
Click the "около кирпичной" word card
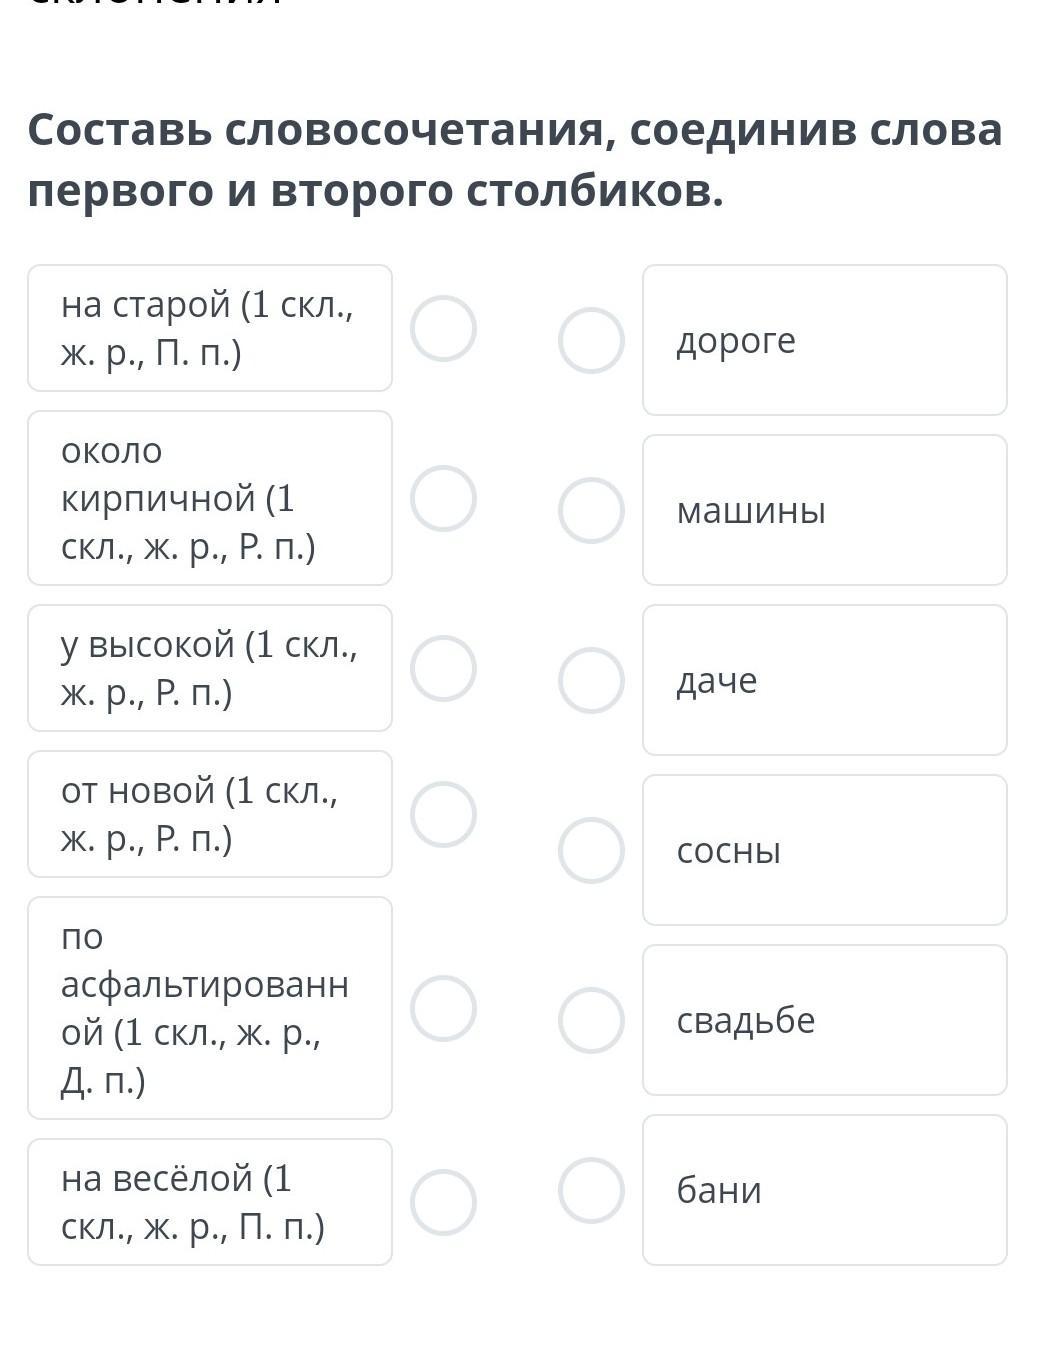pos(210,498)
